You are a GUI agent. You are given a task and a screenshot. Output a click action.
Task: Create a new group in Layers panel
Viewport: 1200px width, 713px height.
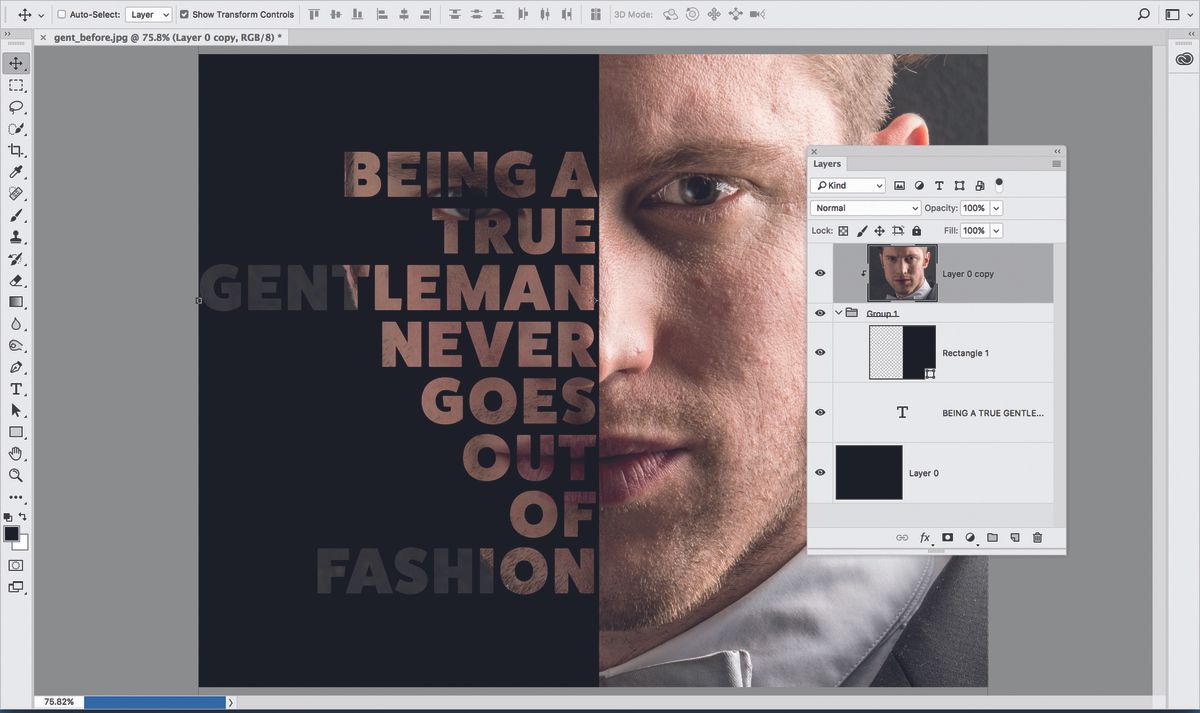(x=992, y=537)
